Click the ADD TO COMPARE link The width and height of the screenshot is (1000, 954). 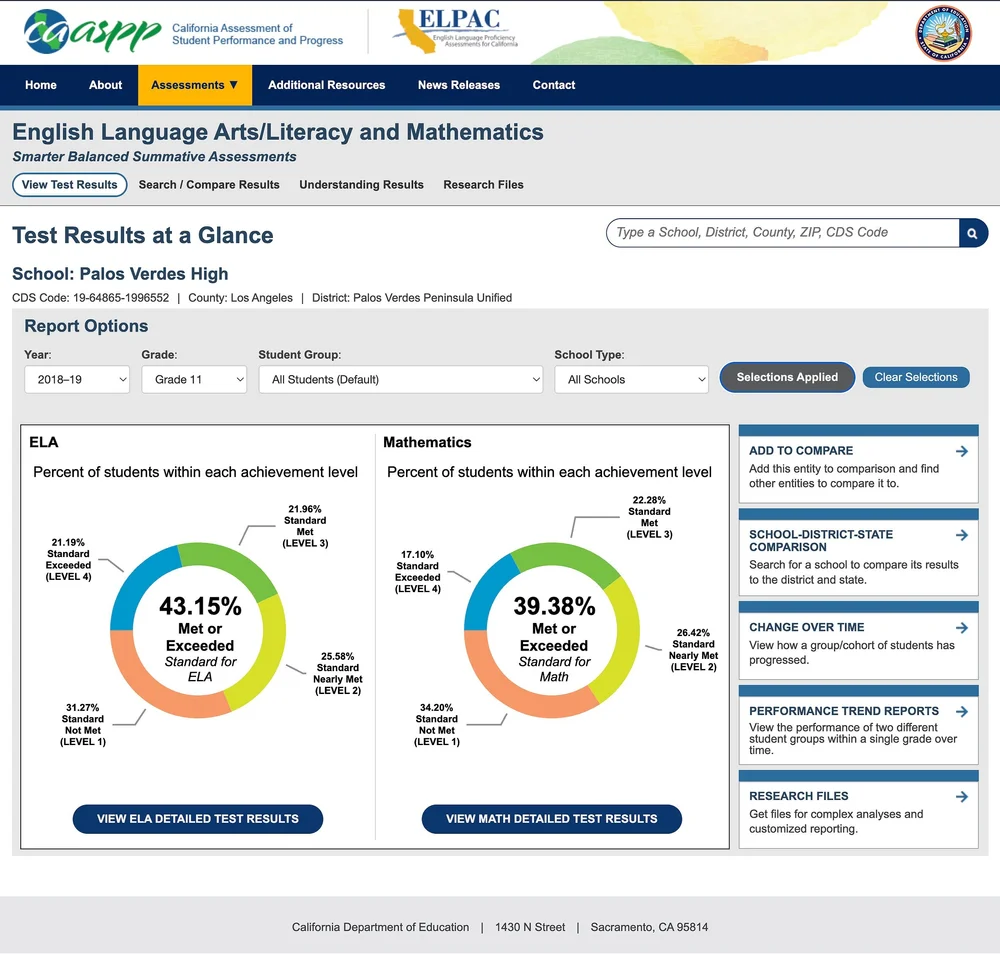coord(800,451)
